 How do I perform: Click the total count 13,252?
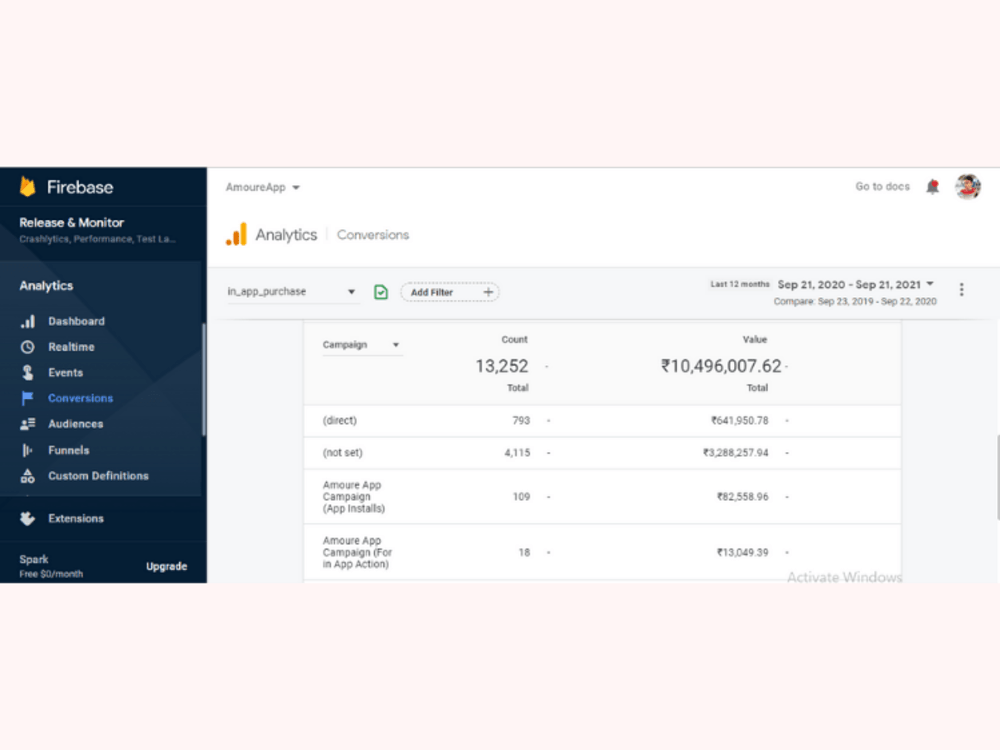click(x=502, y=366)
